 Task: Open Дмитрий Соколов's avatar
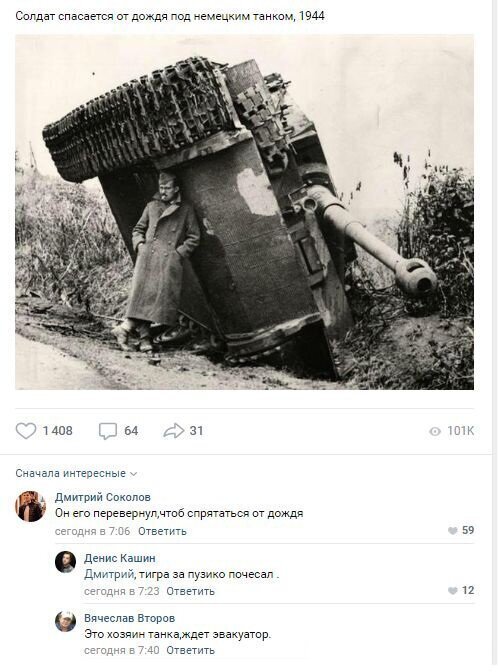[x=30, y=506]
